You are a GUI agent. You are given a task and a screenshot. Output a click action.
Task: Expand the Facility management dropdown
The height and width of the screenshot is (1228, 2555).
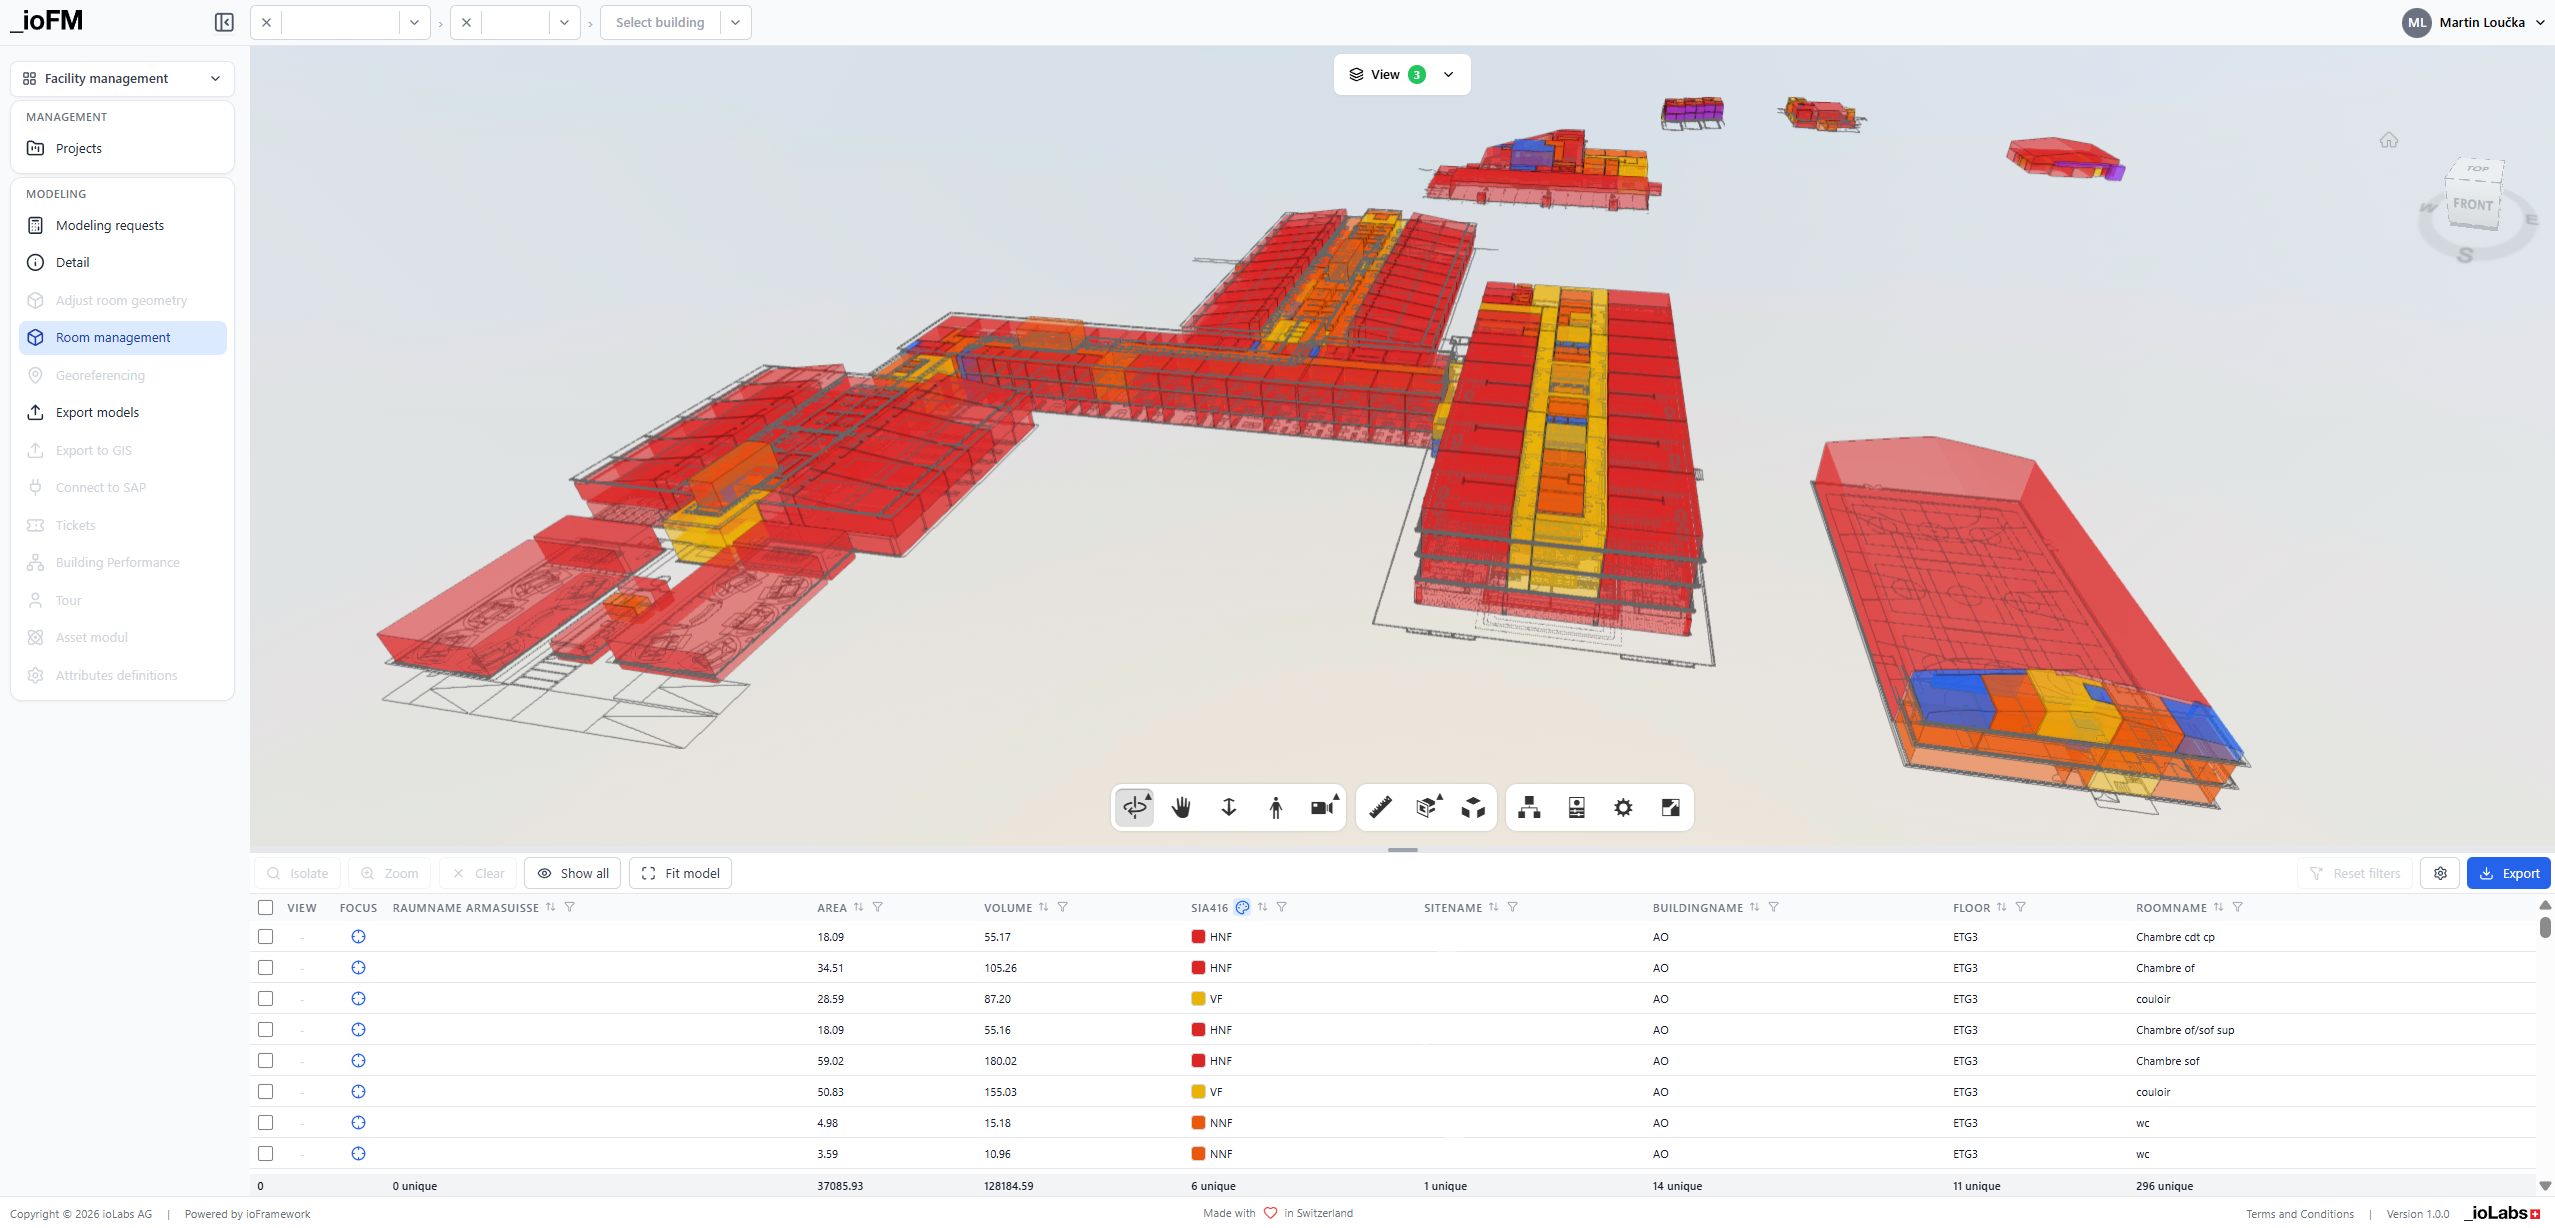point(122,78)
